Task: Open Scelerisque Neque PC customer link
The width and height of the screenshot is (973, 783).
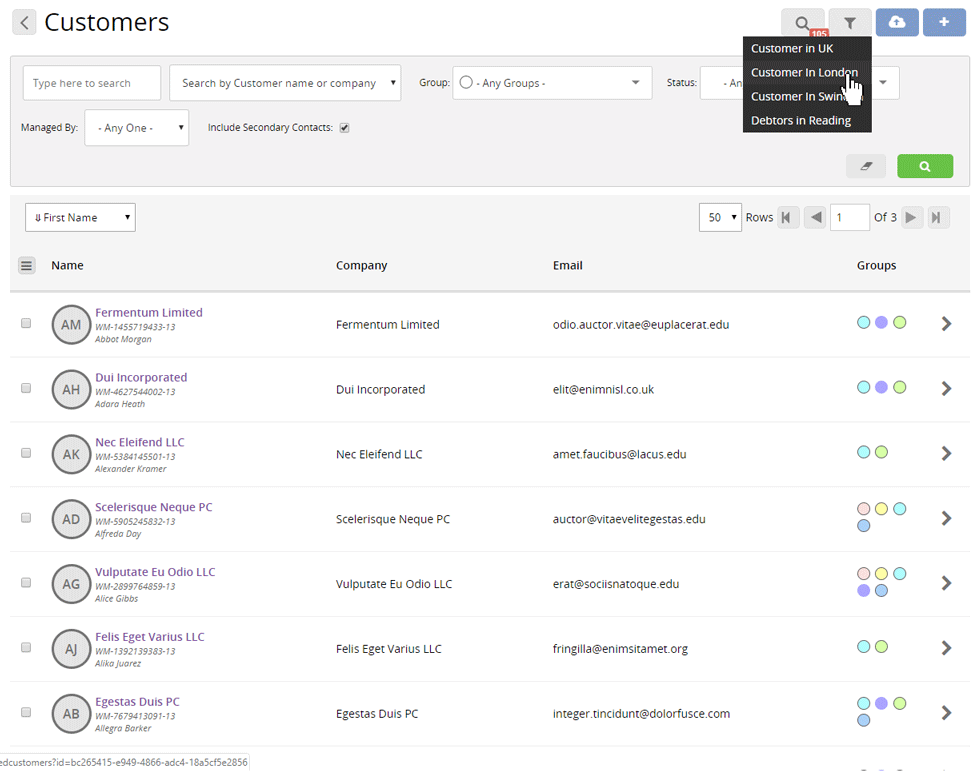Action: click(x=153, y=507)
